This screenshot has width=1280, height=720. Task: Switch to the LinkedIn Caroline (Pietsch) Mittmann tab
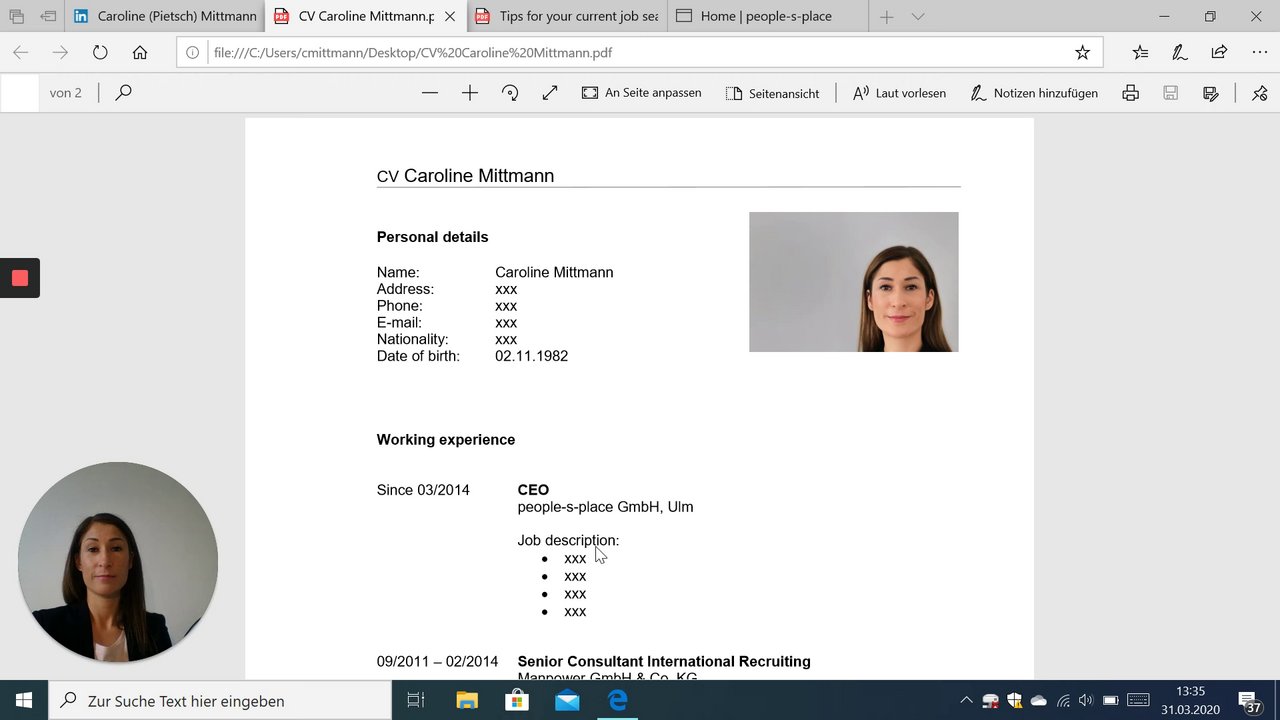point(165,16)
